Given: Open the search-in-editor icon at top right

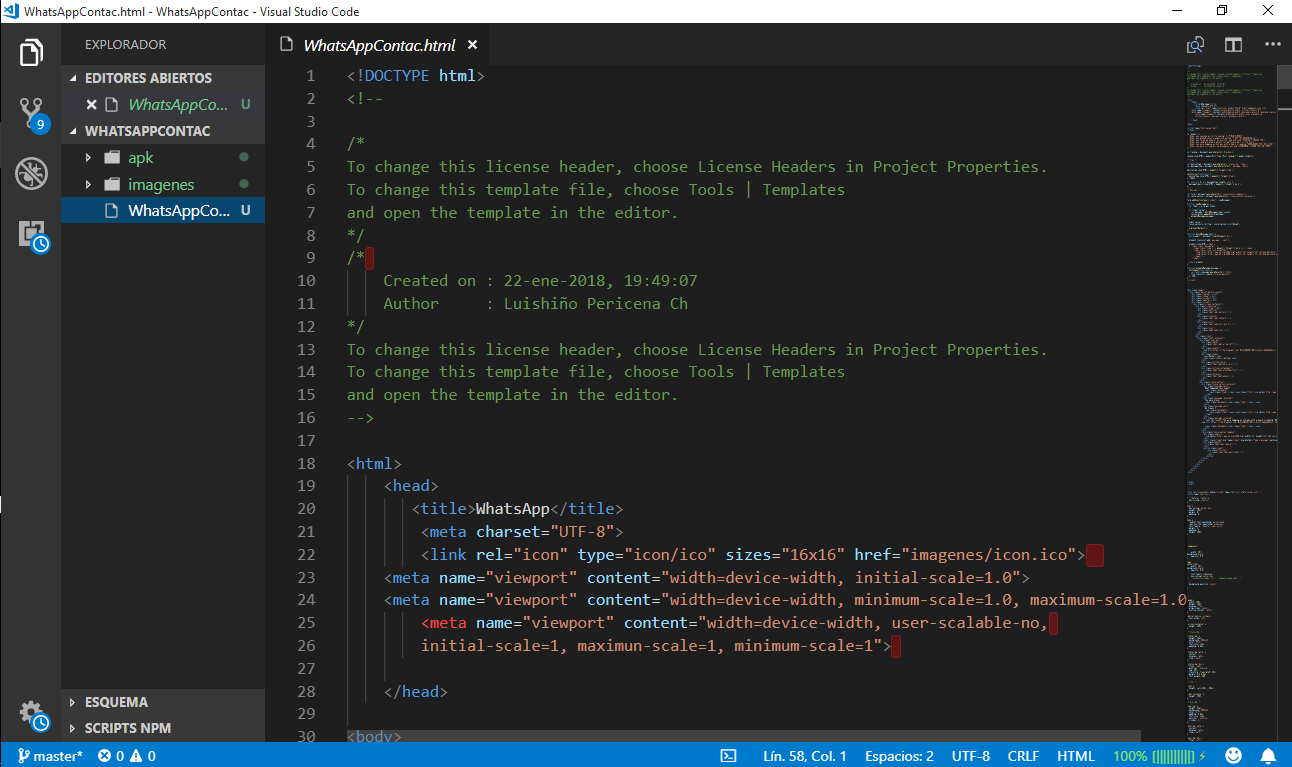Looking at the screenshot, I should 1195,45.
